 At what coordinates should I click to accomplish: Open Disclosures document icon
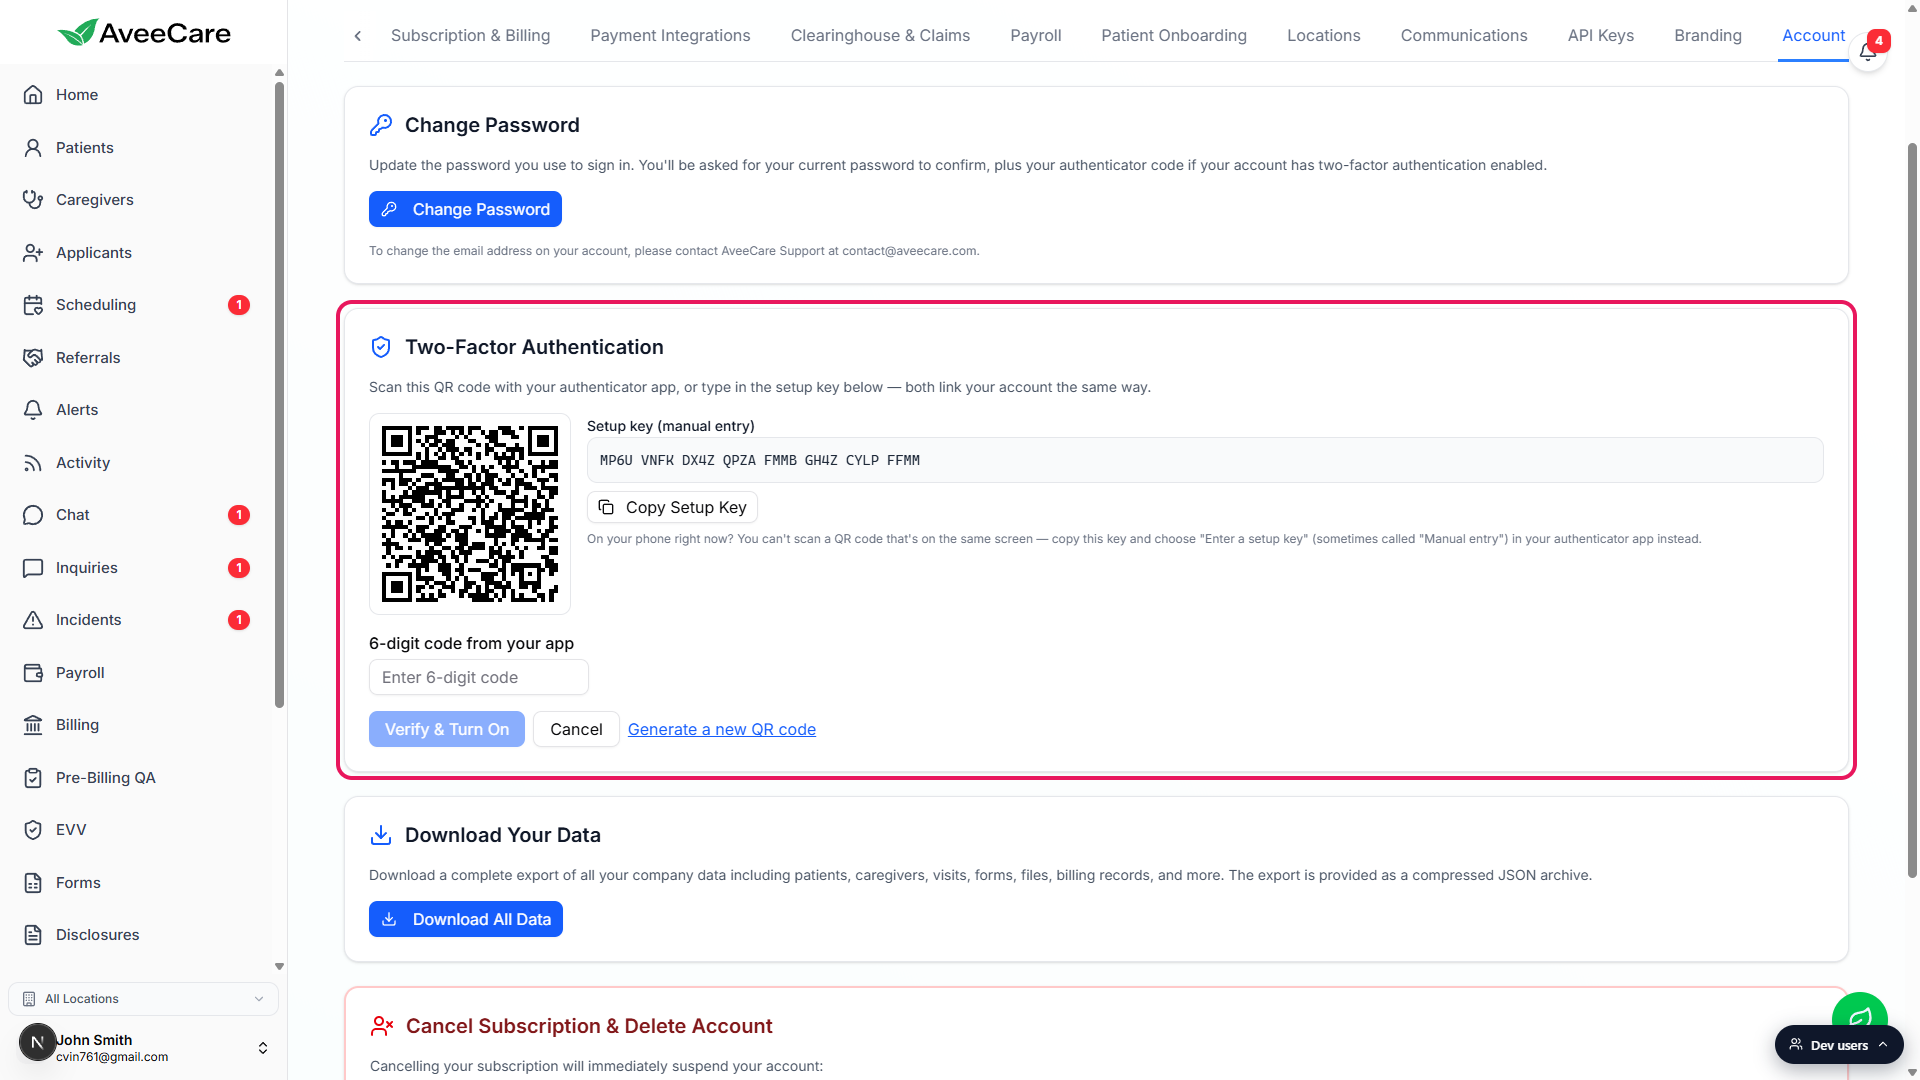[x=33, y=935]
